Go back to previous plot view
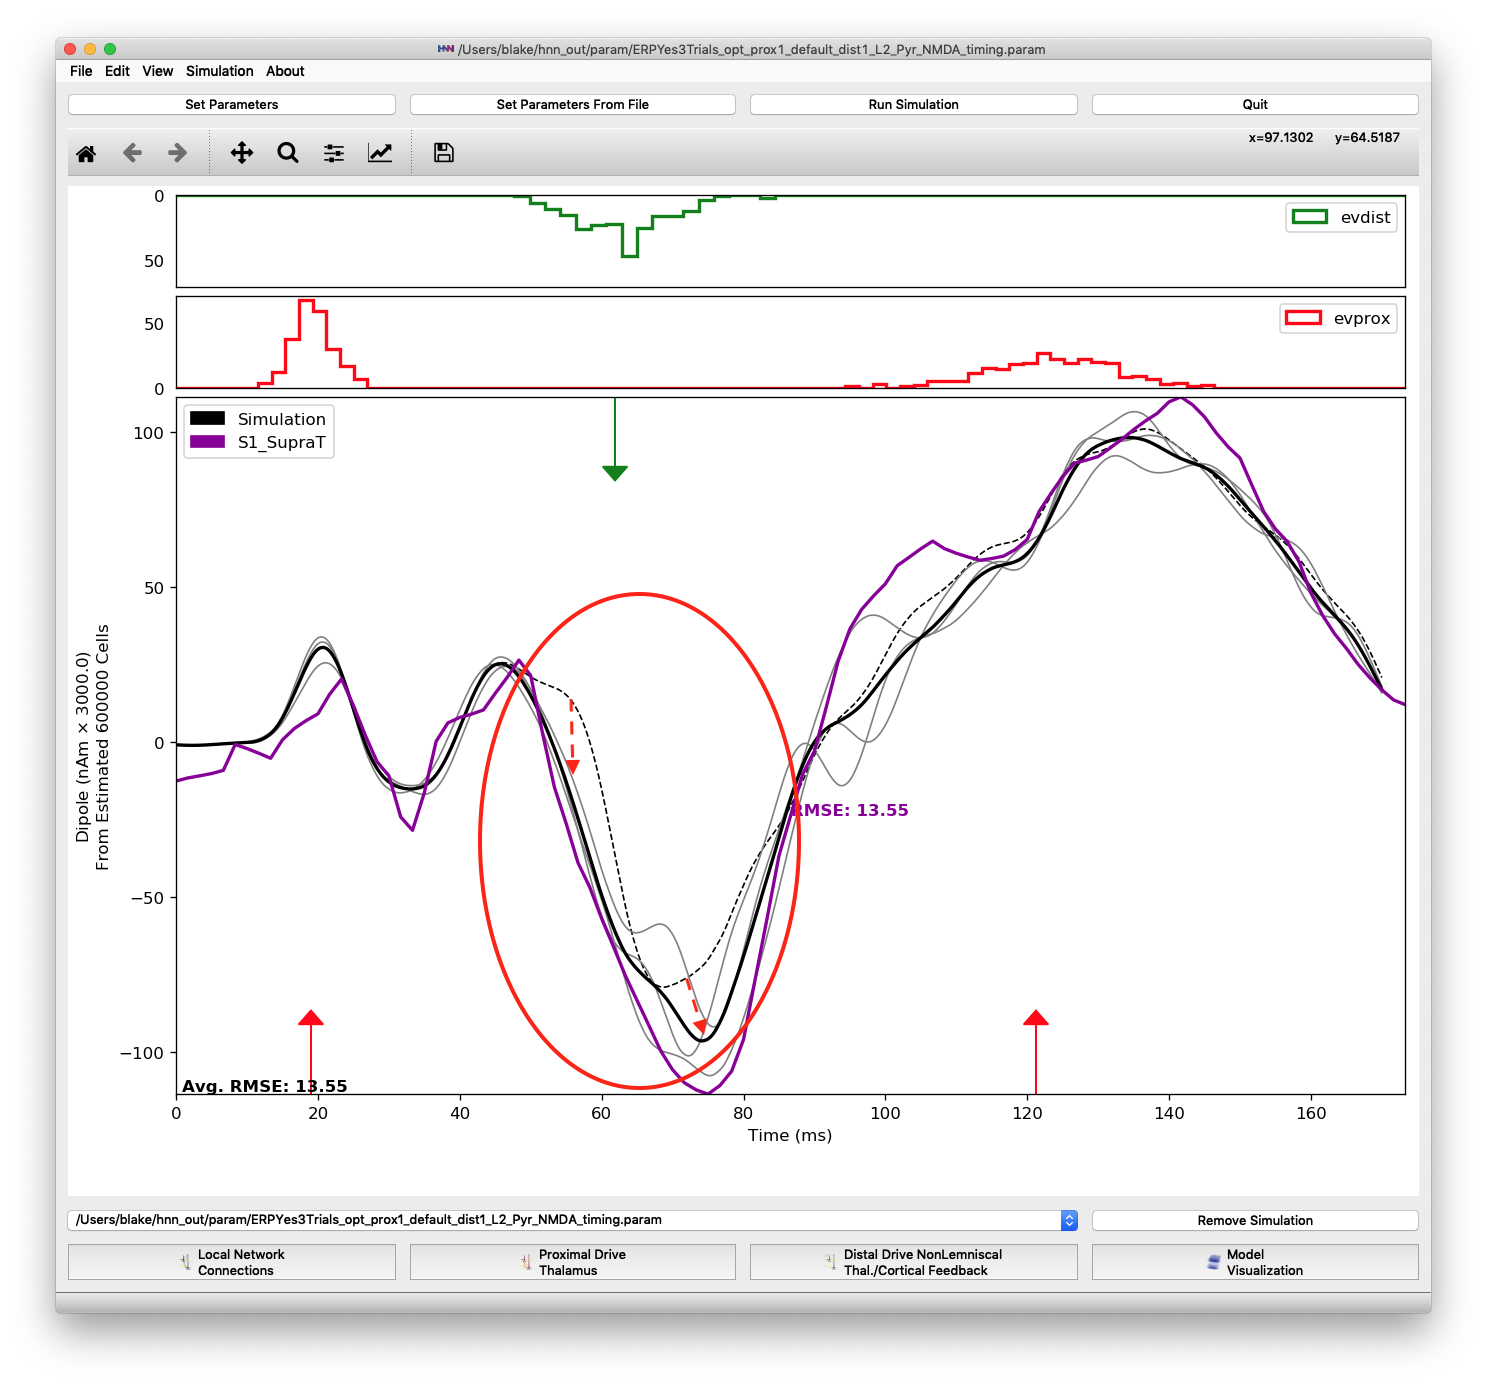The height and width of the screenshot is (1387, 1487). point(132,153)
